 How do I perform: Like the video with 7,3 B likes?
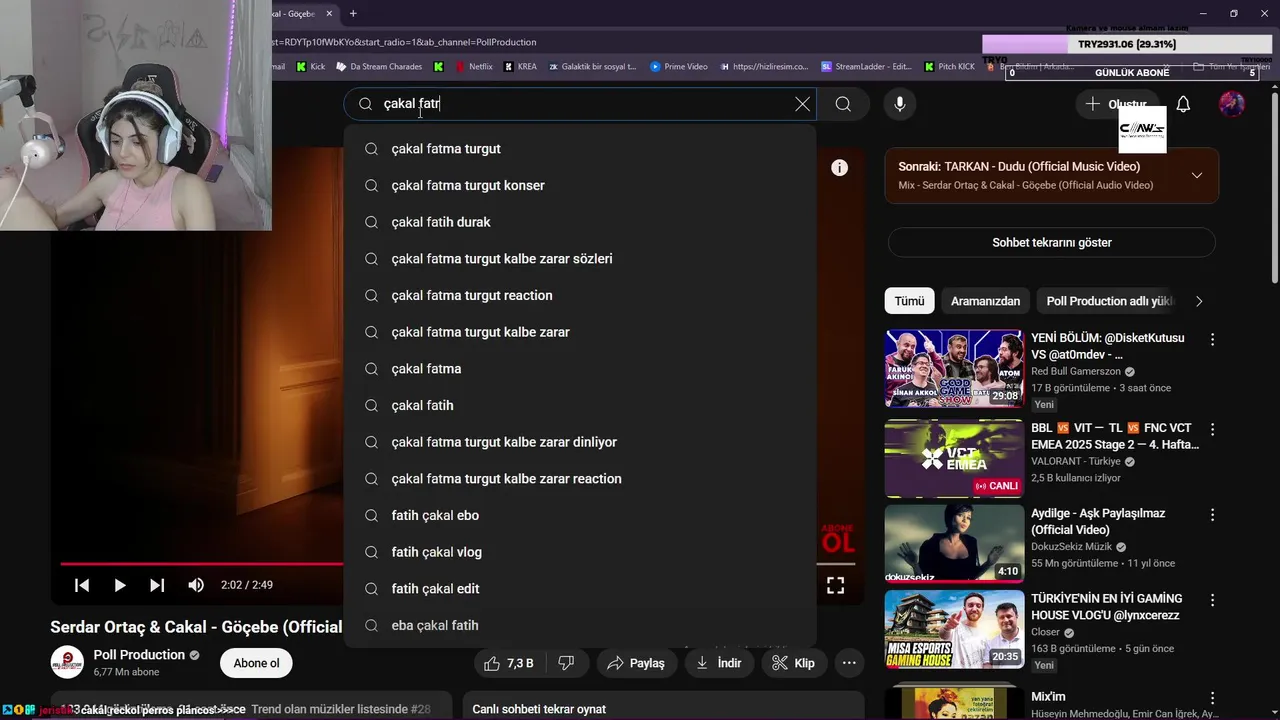[x=509, y=663]
